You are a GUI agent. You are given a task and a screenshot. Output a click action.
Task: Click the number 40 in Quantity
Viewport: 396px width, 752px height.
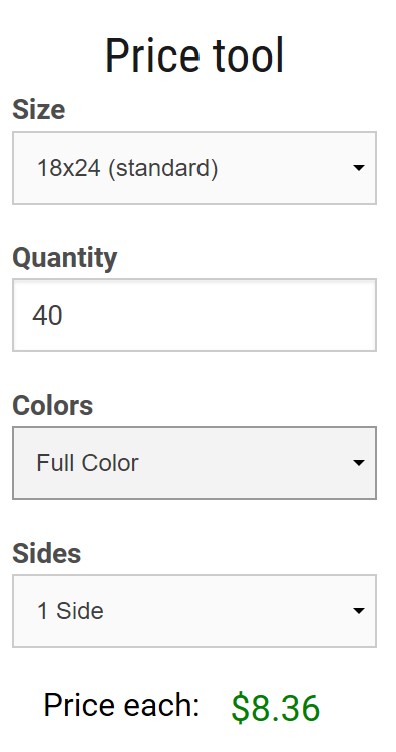[47, 316]
